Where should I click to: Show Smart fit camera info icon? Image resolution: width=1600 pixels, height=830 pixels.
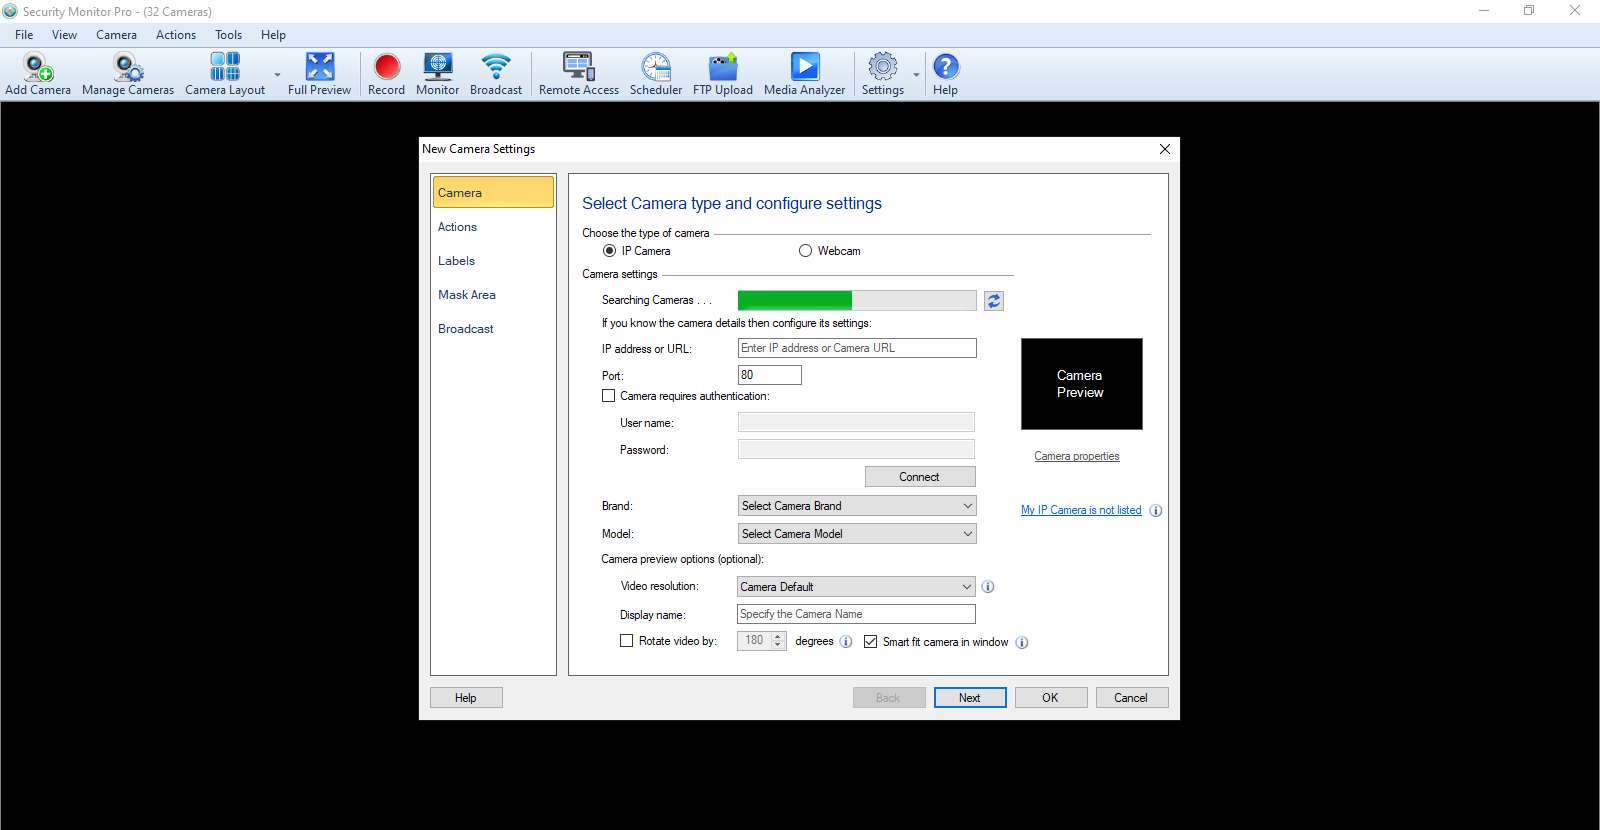click(1022, 642)
